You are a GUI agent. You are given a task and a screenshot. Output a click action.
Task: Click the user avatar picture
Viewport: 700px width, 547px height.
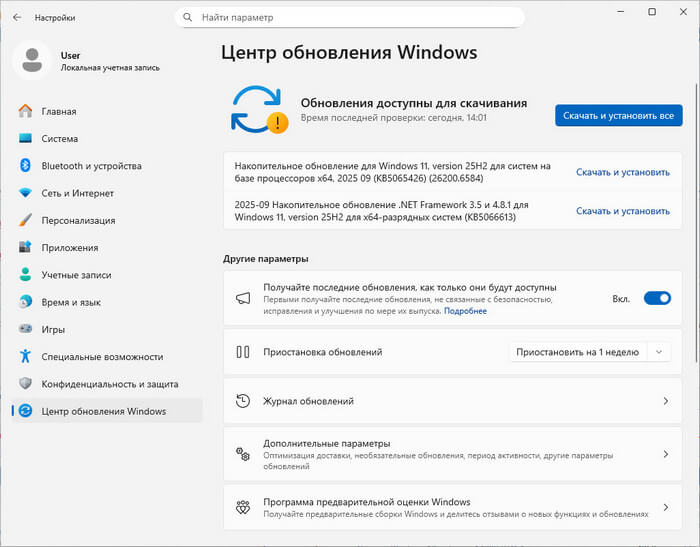tap(31, 61)
